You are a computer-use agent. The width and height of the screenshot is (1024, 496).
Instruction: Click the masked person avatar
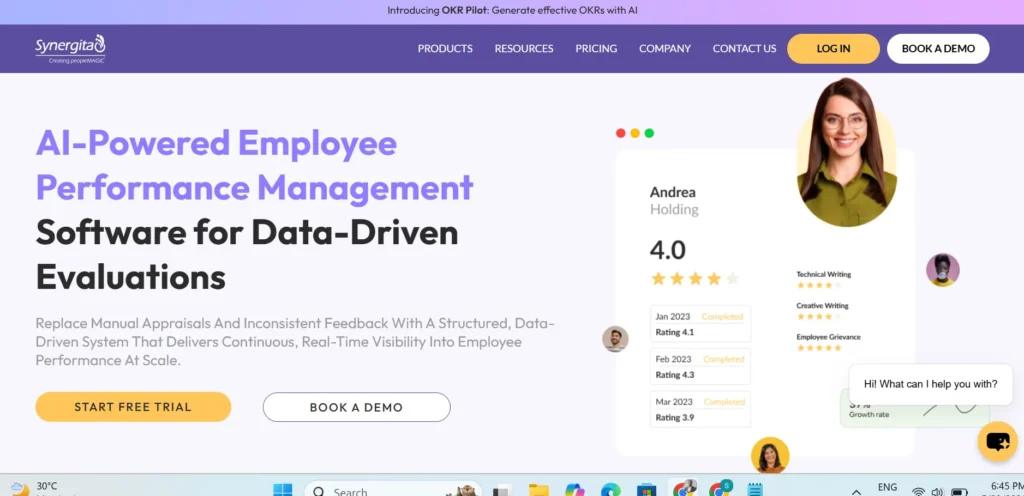coord(942,270)
